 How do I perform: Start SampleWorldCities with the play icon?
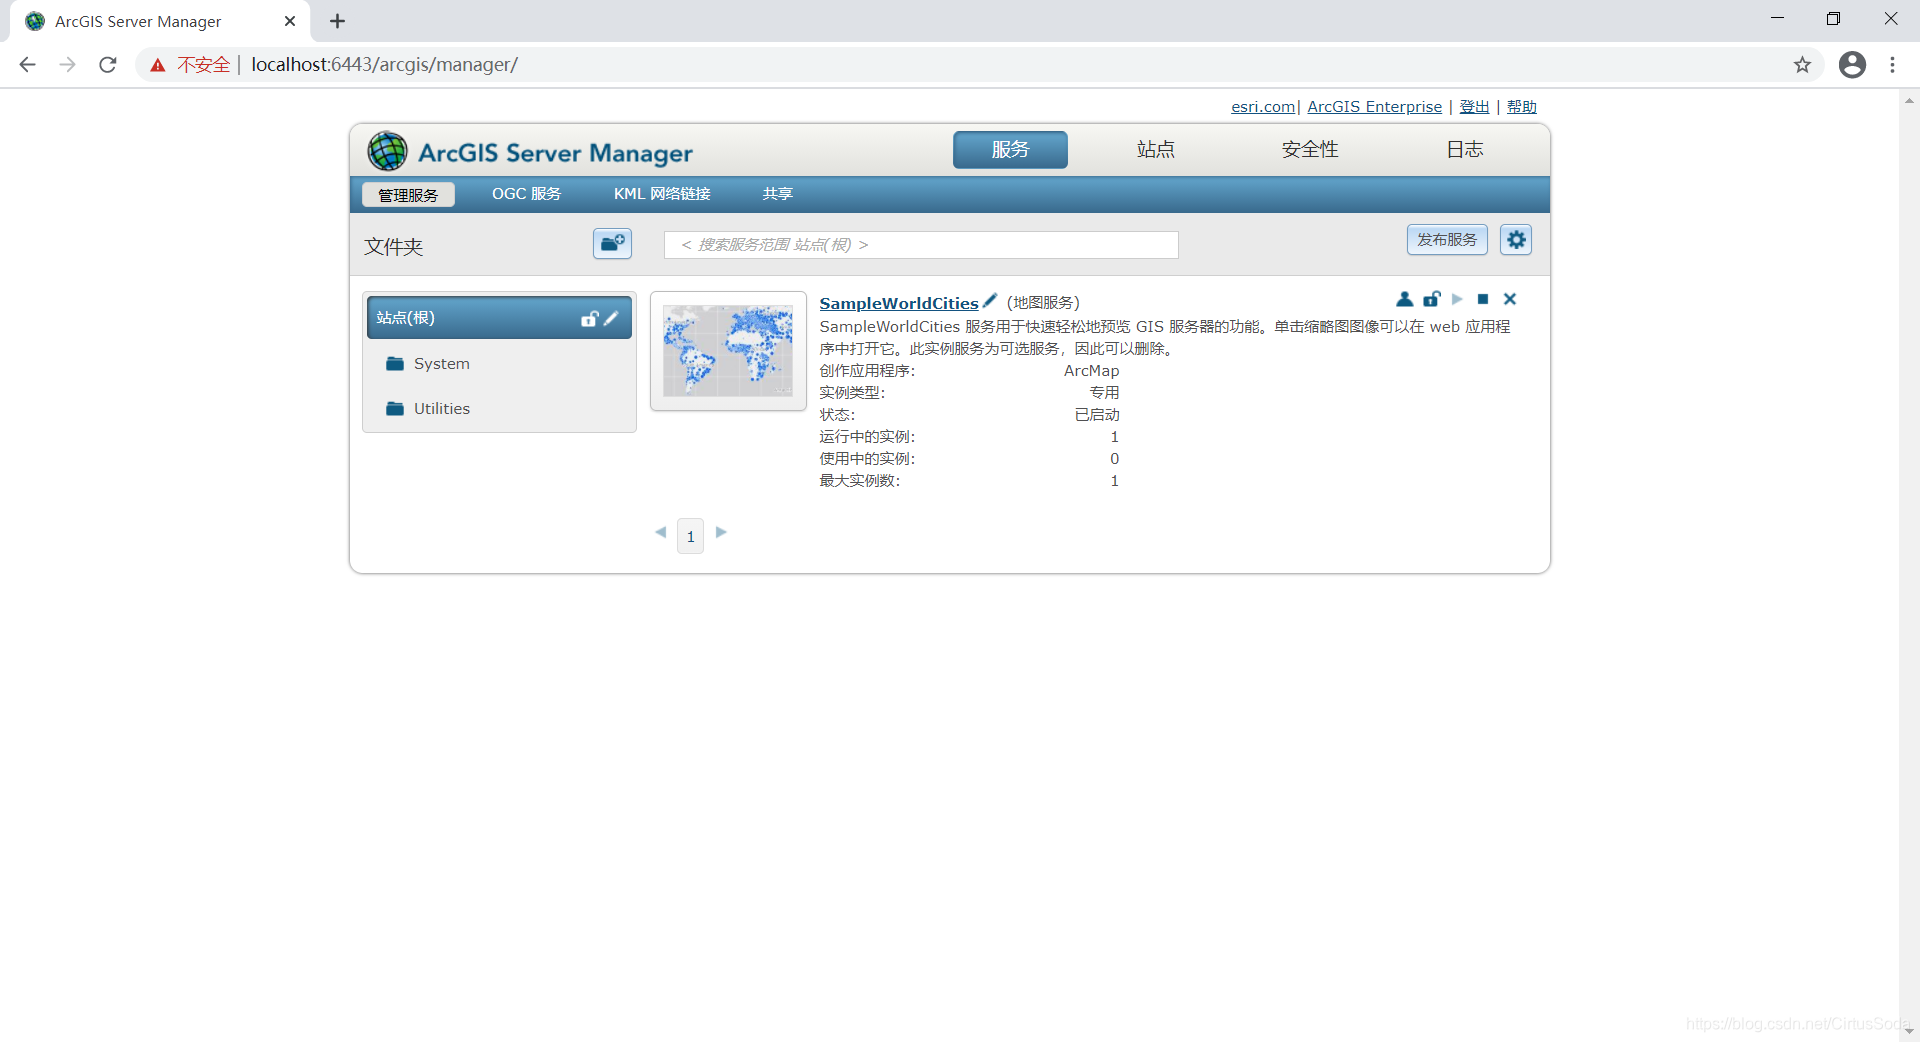[1457, 299]
